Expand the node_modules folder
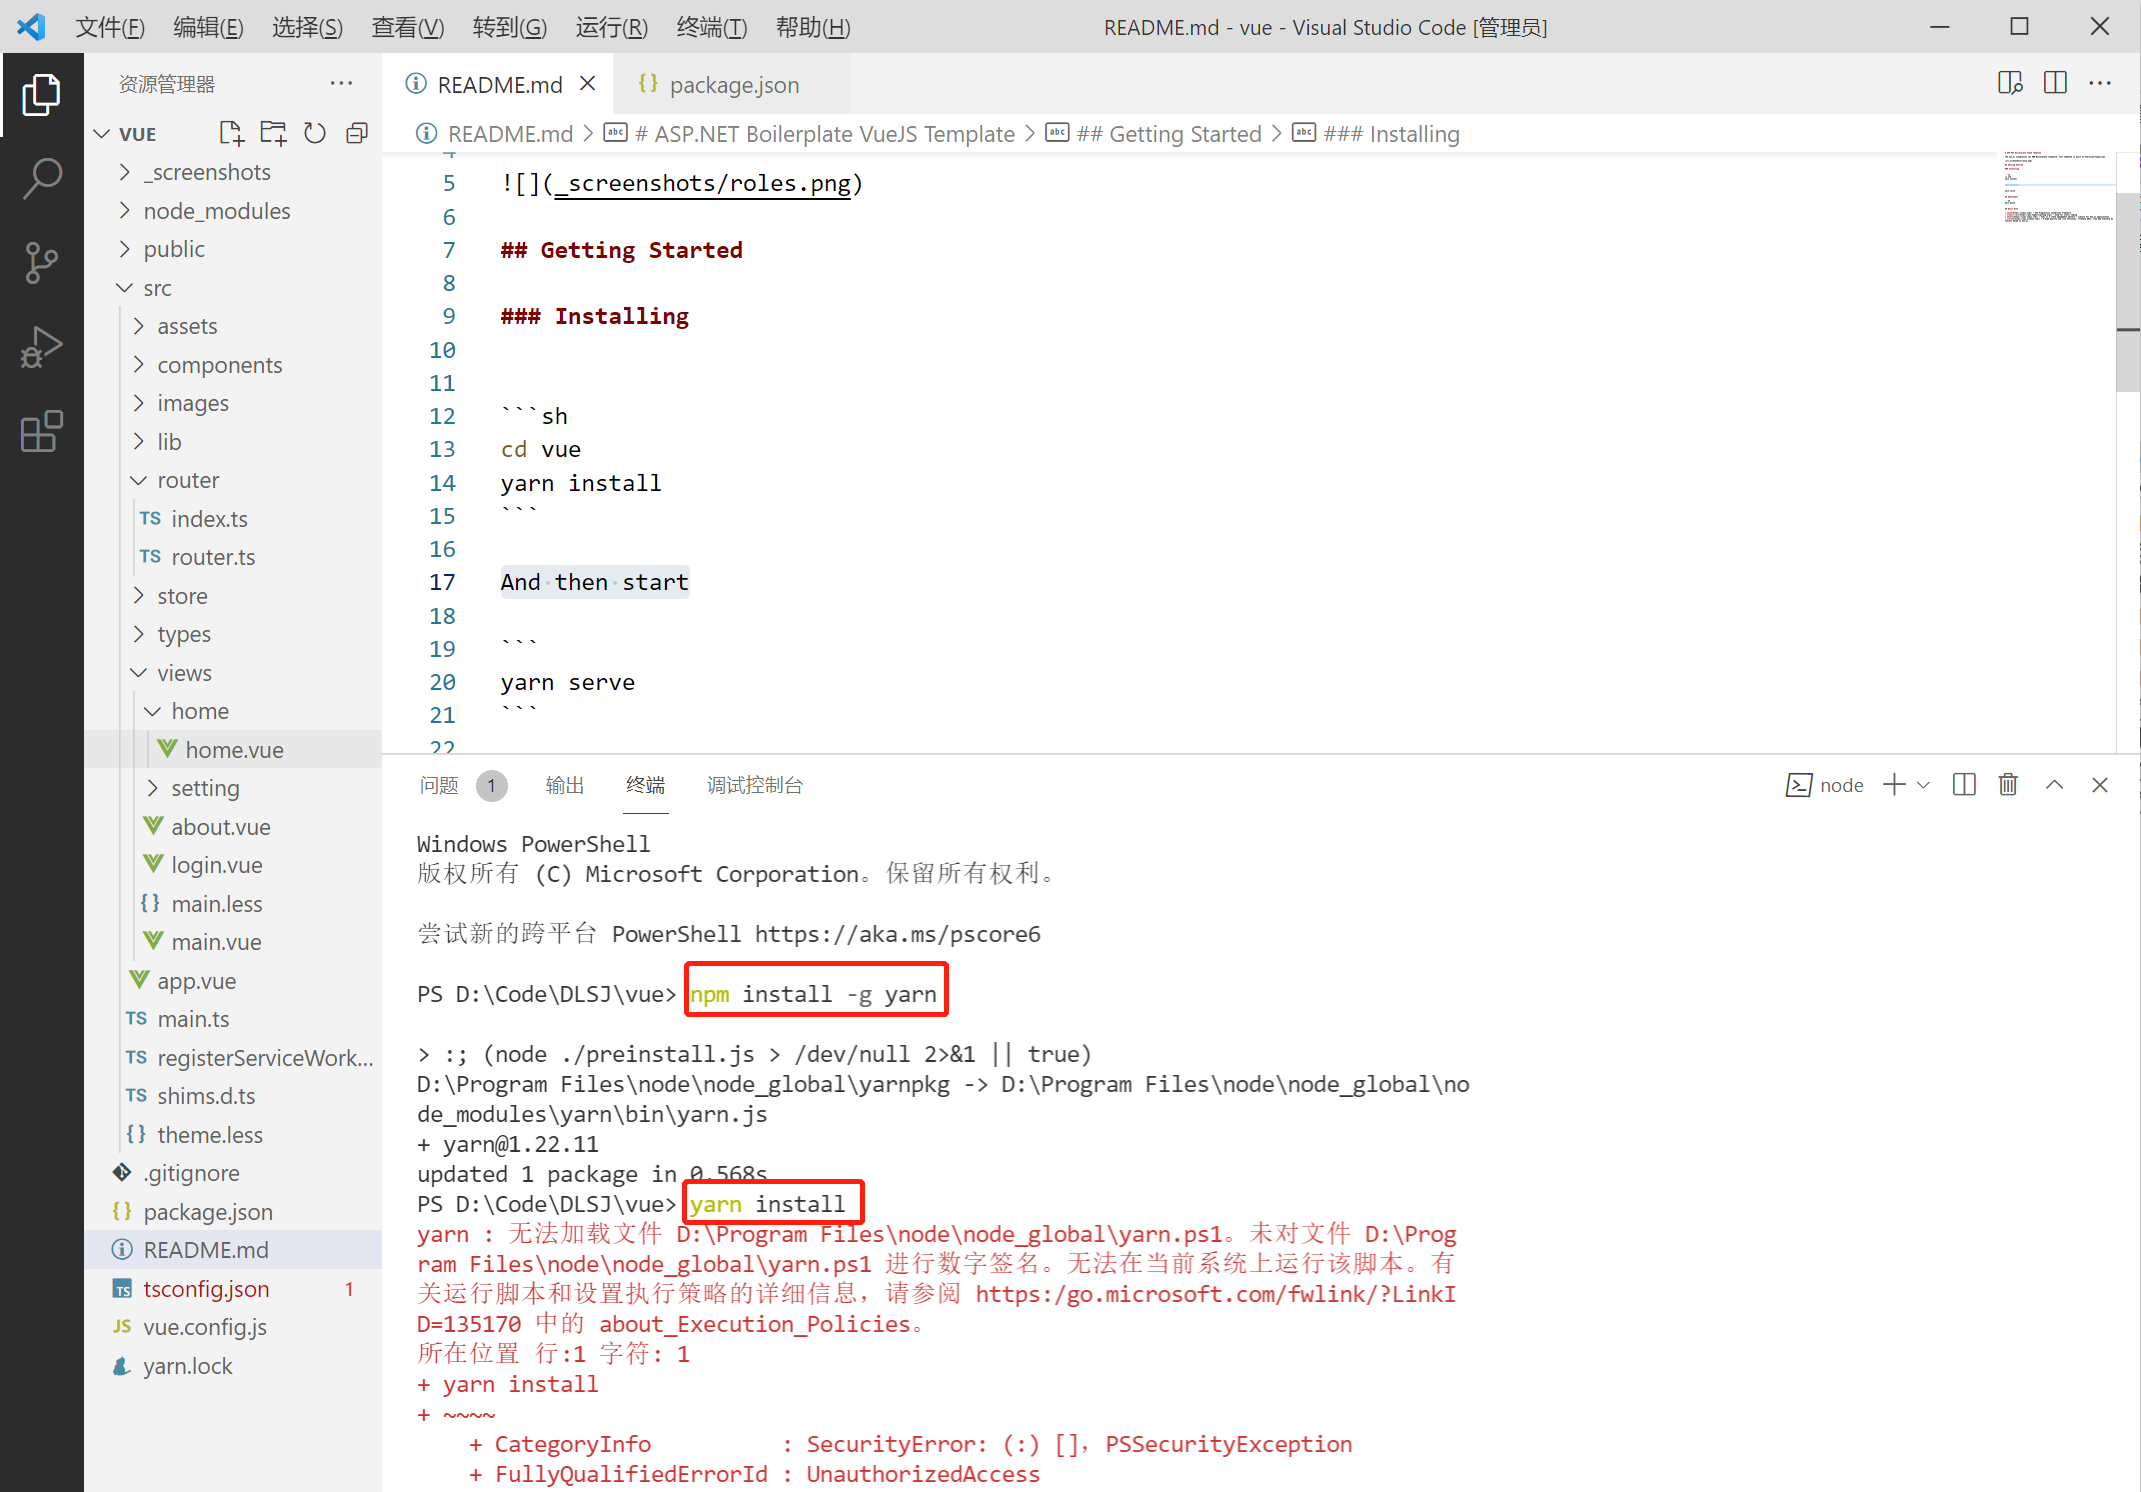Viewport: 2141px width, 1492px height. [216, 211]
